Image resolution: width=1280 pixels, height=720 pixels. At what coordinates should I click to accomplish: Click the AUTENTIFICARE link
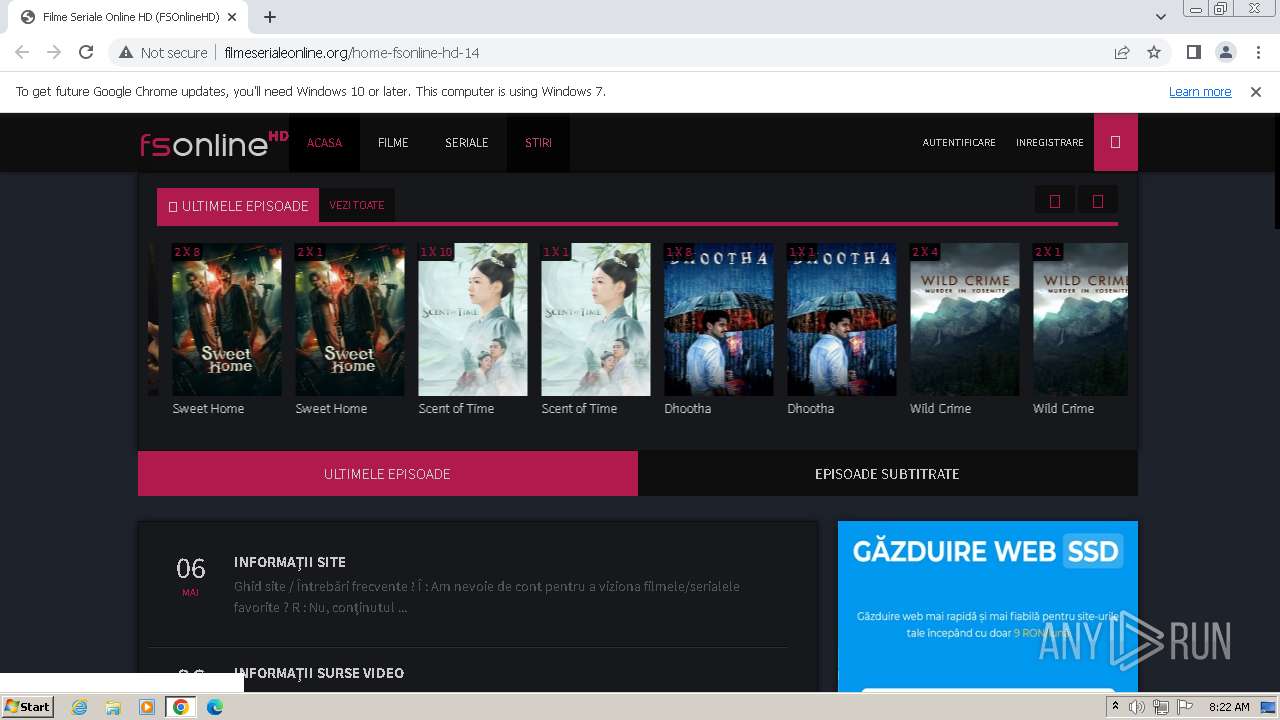pos(959,143)
